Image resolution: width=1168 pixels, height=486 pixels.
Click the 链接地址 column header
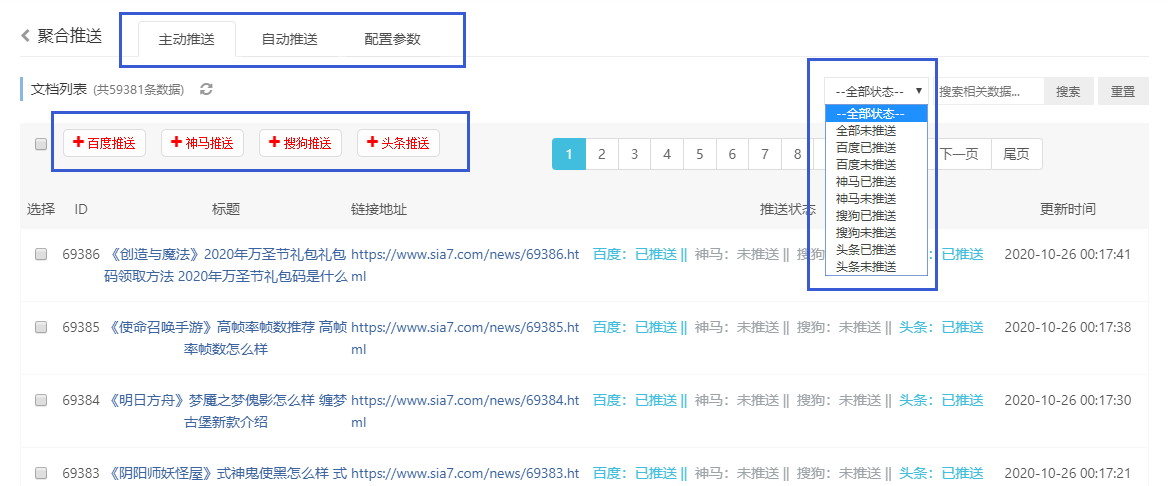click(378, 209)
